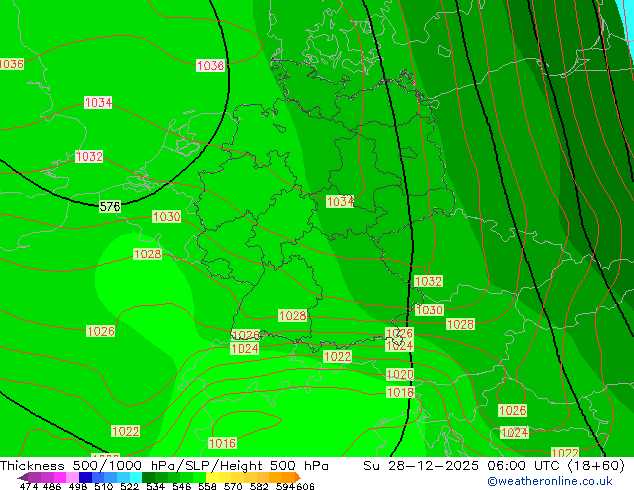Click the purple arrow at legend's start
Viewport: 634px width, 490px height.
23,477
